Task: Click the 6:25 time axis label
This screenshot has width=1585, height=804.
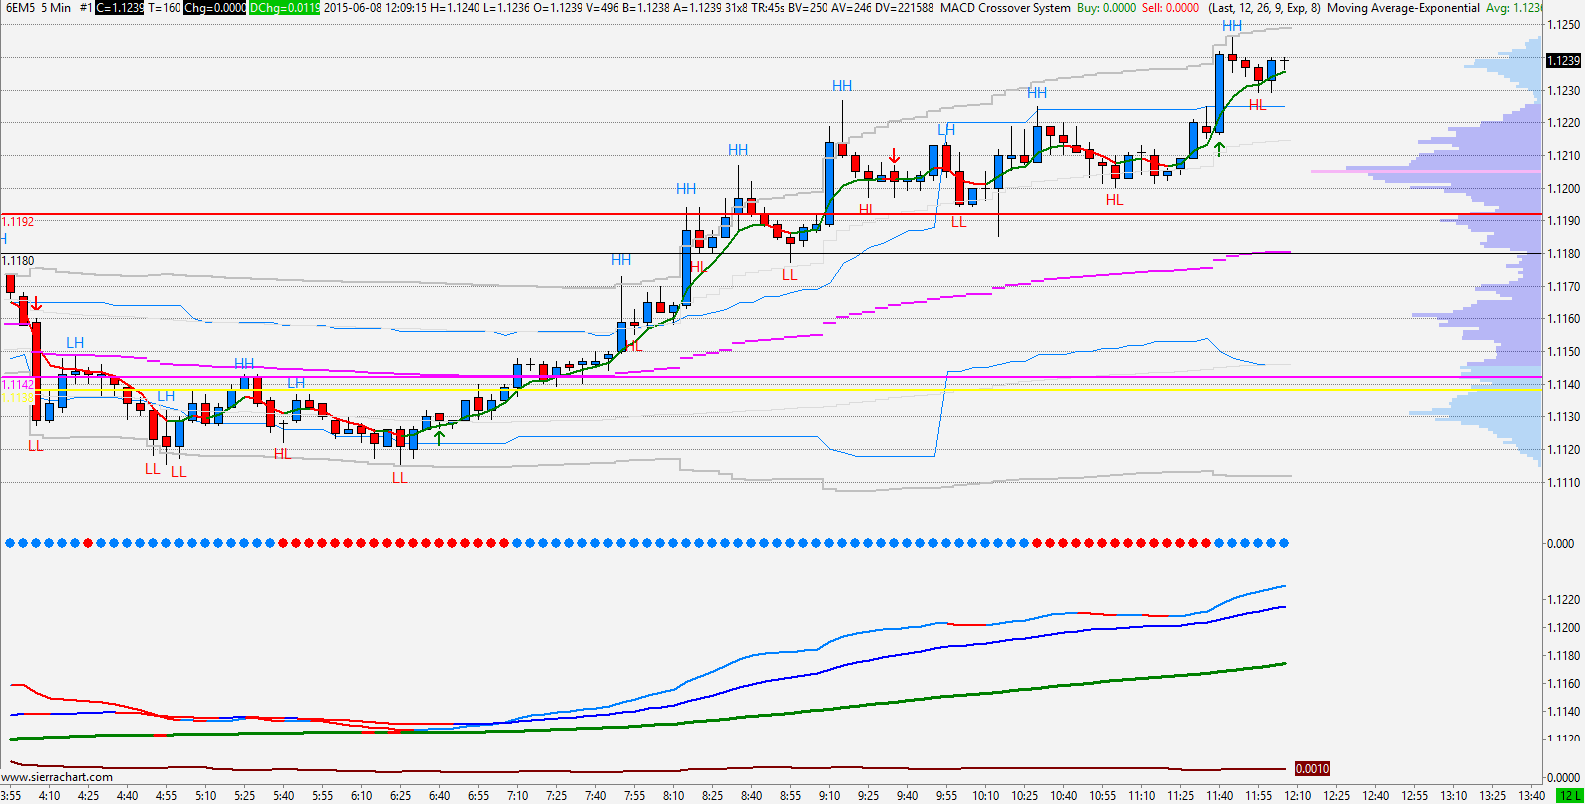Action: point(400,796)
